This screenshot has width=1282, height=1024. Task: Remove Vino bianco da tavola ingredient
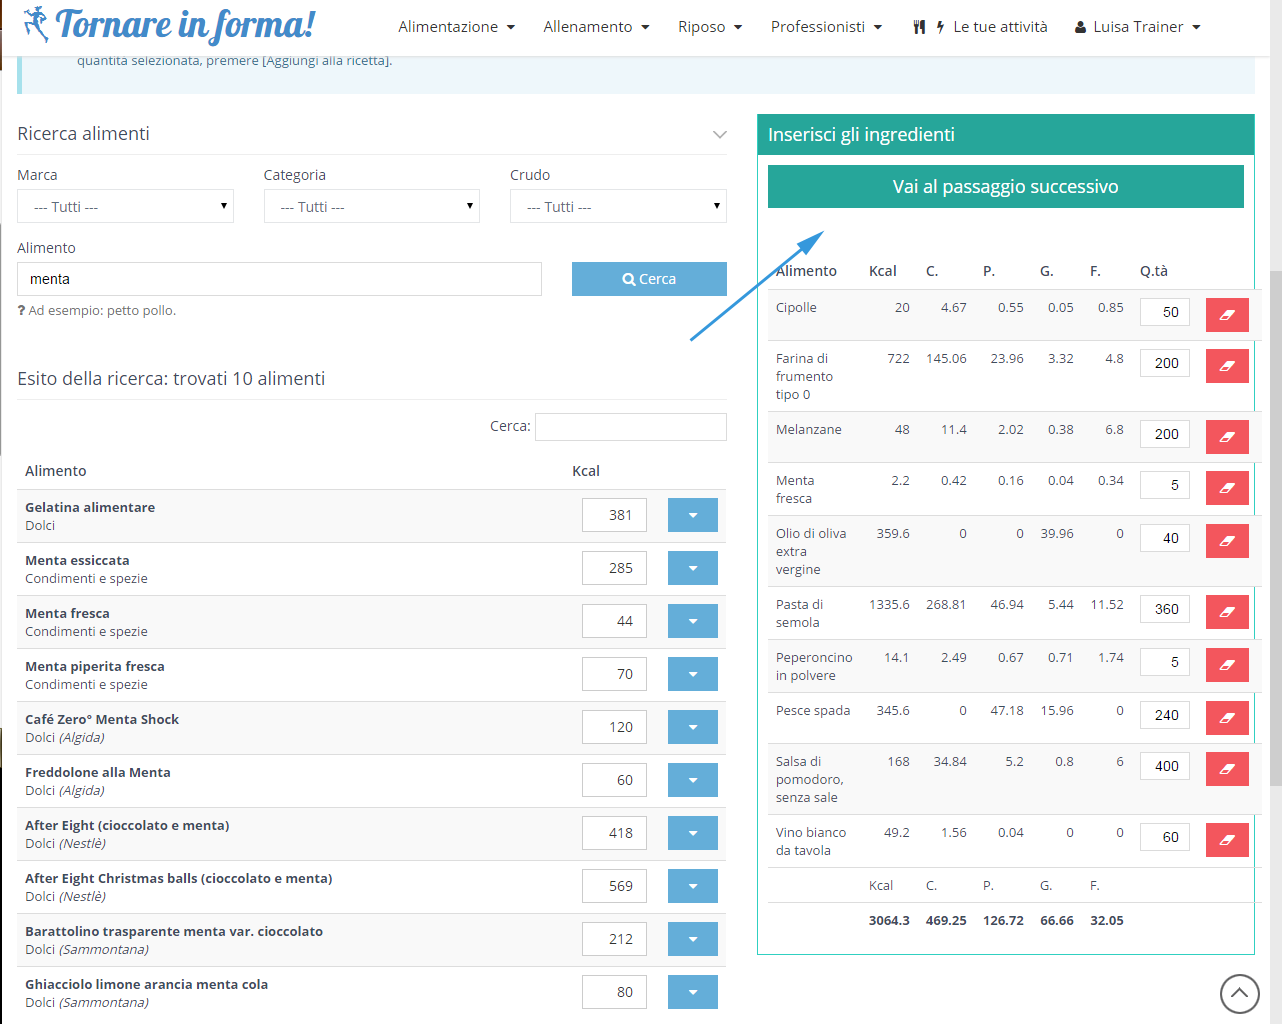coord(1226,840)
